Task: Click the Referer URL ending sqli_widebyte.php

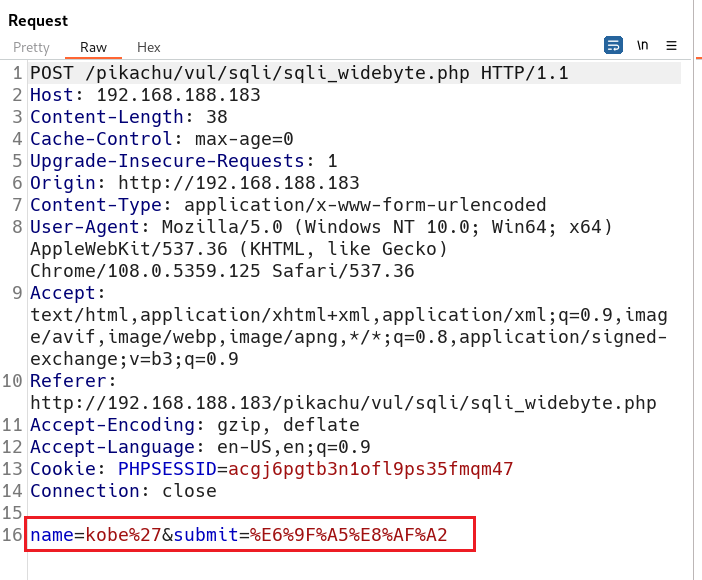Action: coord(343,403)
